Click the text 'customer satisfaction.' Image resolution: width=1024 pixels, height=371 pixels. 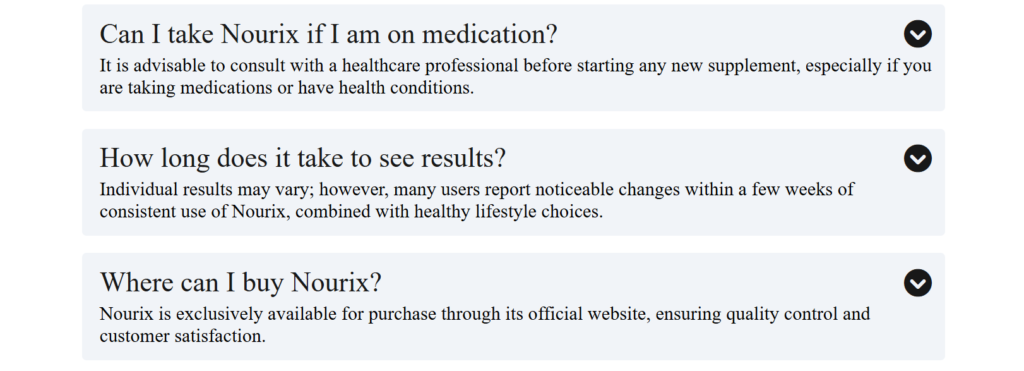(x=183, y=336)
